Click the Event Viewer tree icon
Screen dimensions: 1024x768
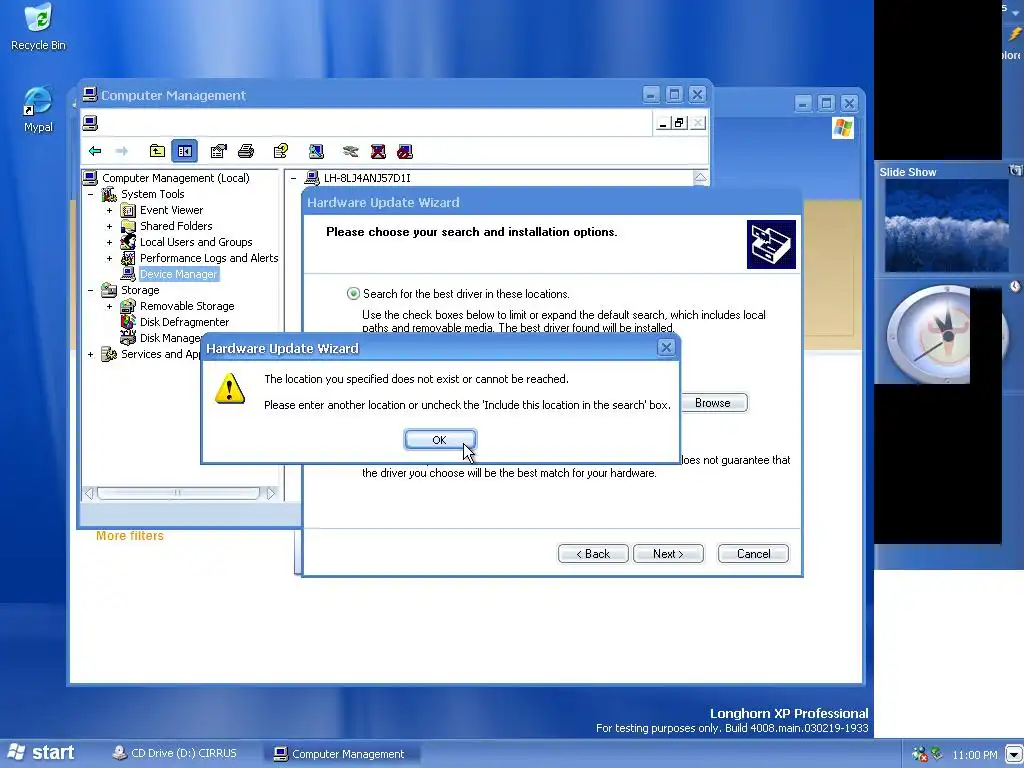tap(129, 210)
